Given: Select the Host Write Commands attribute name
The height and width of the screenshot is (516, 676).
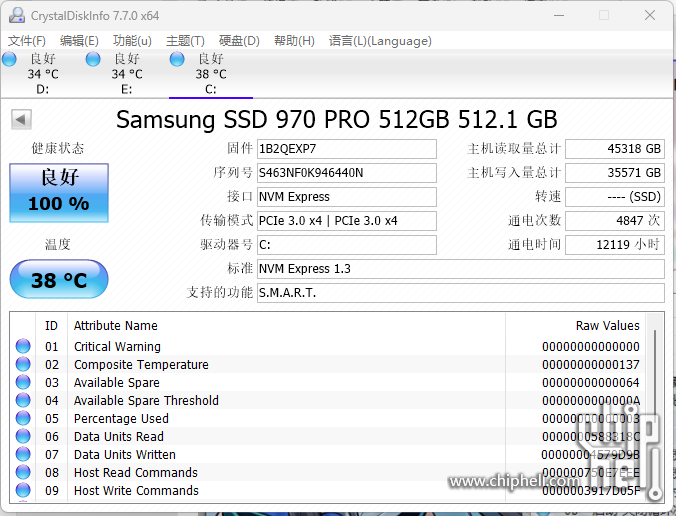Looking at the screenshot, I should (x=136, y=491).
